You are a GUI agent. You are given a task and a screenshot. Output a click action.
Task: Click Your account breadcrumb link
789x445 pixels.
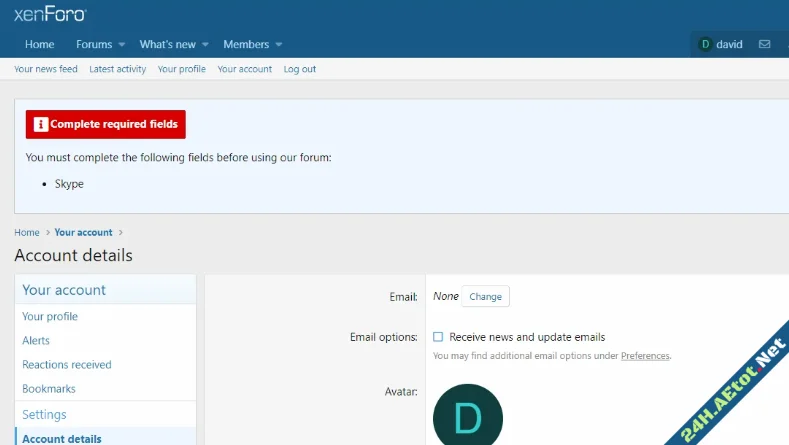point(83,233)
